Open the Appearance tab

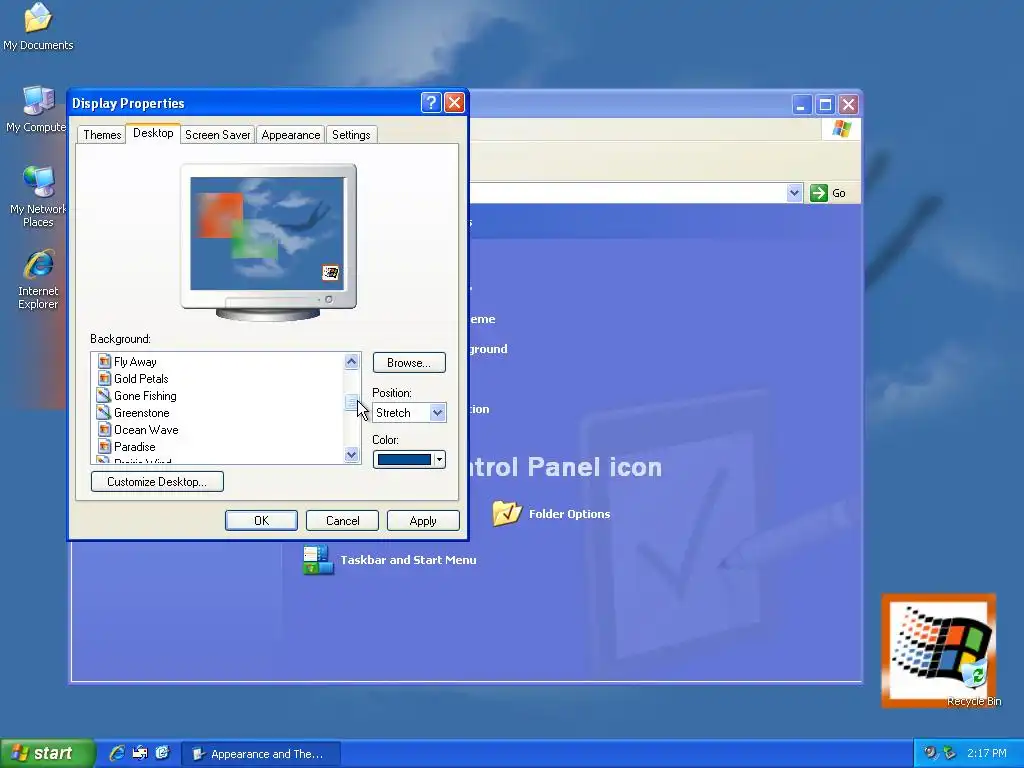pyautogui.click(x=291, y=135)
